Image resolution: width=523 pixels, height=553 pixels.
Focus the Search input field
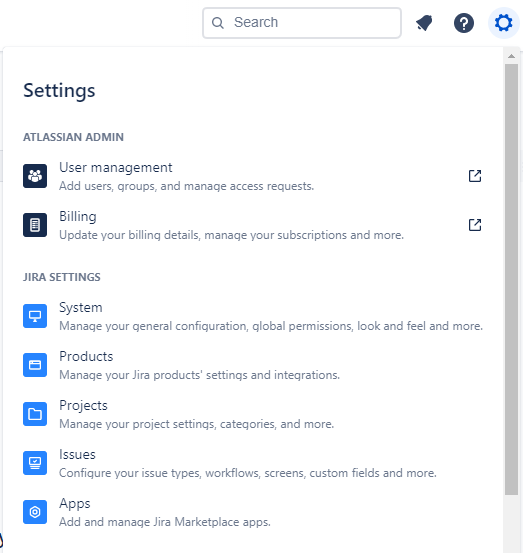pos(302,23)
